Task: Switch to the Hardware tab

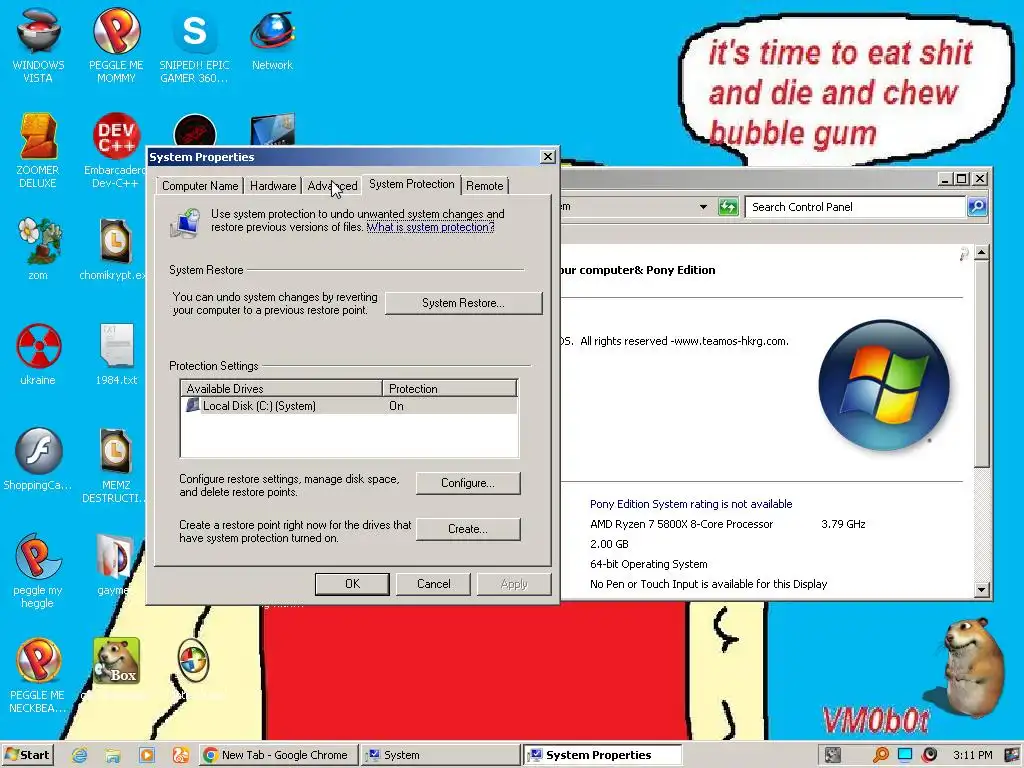Action: tap(273, 186)
